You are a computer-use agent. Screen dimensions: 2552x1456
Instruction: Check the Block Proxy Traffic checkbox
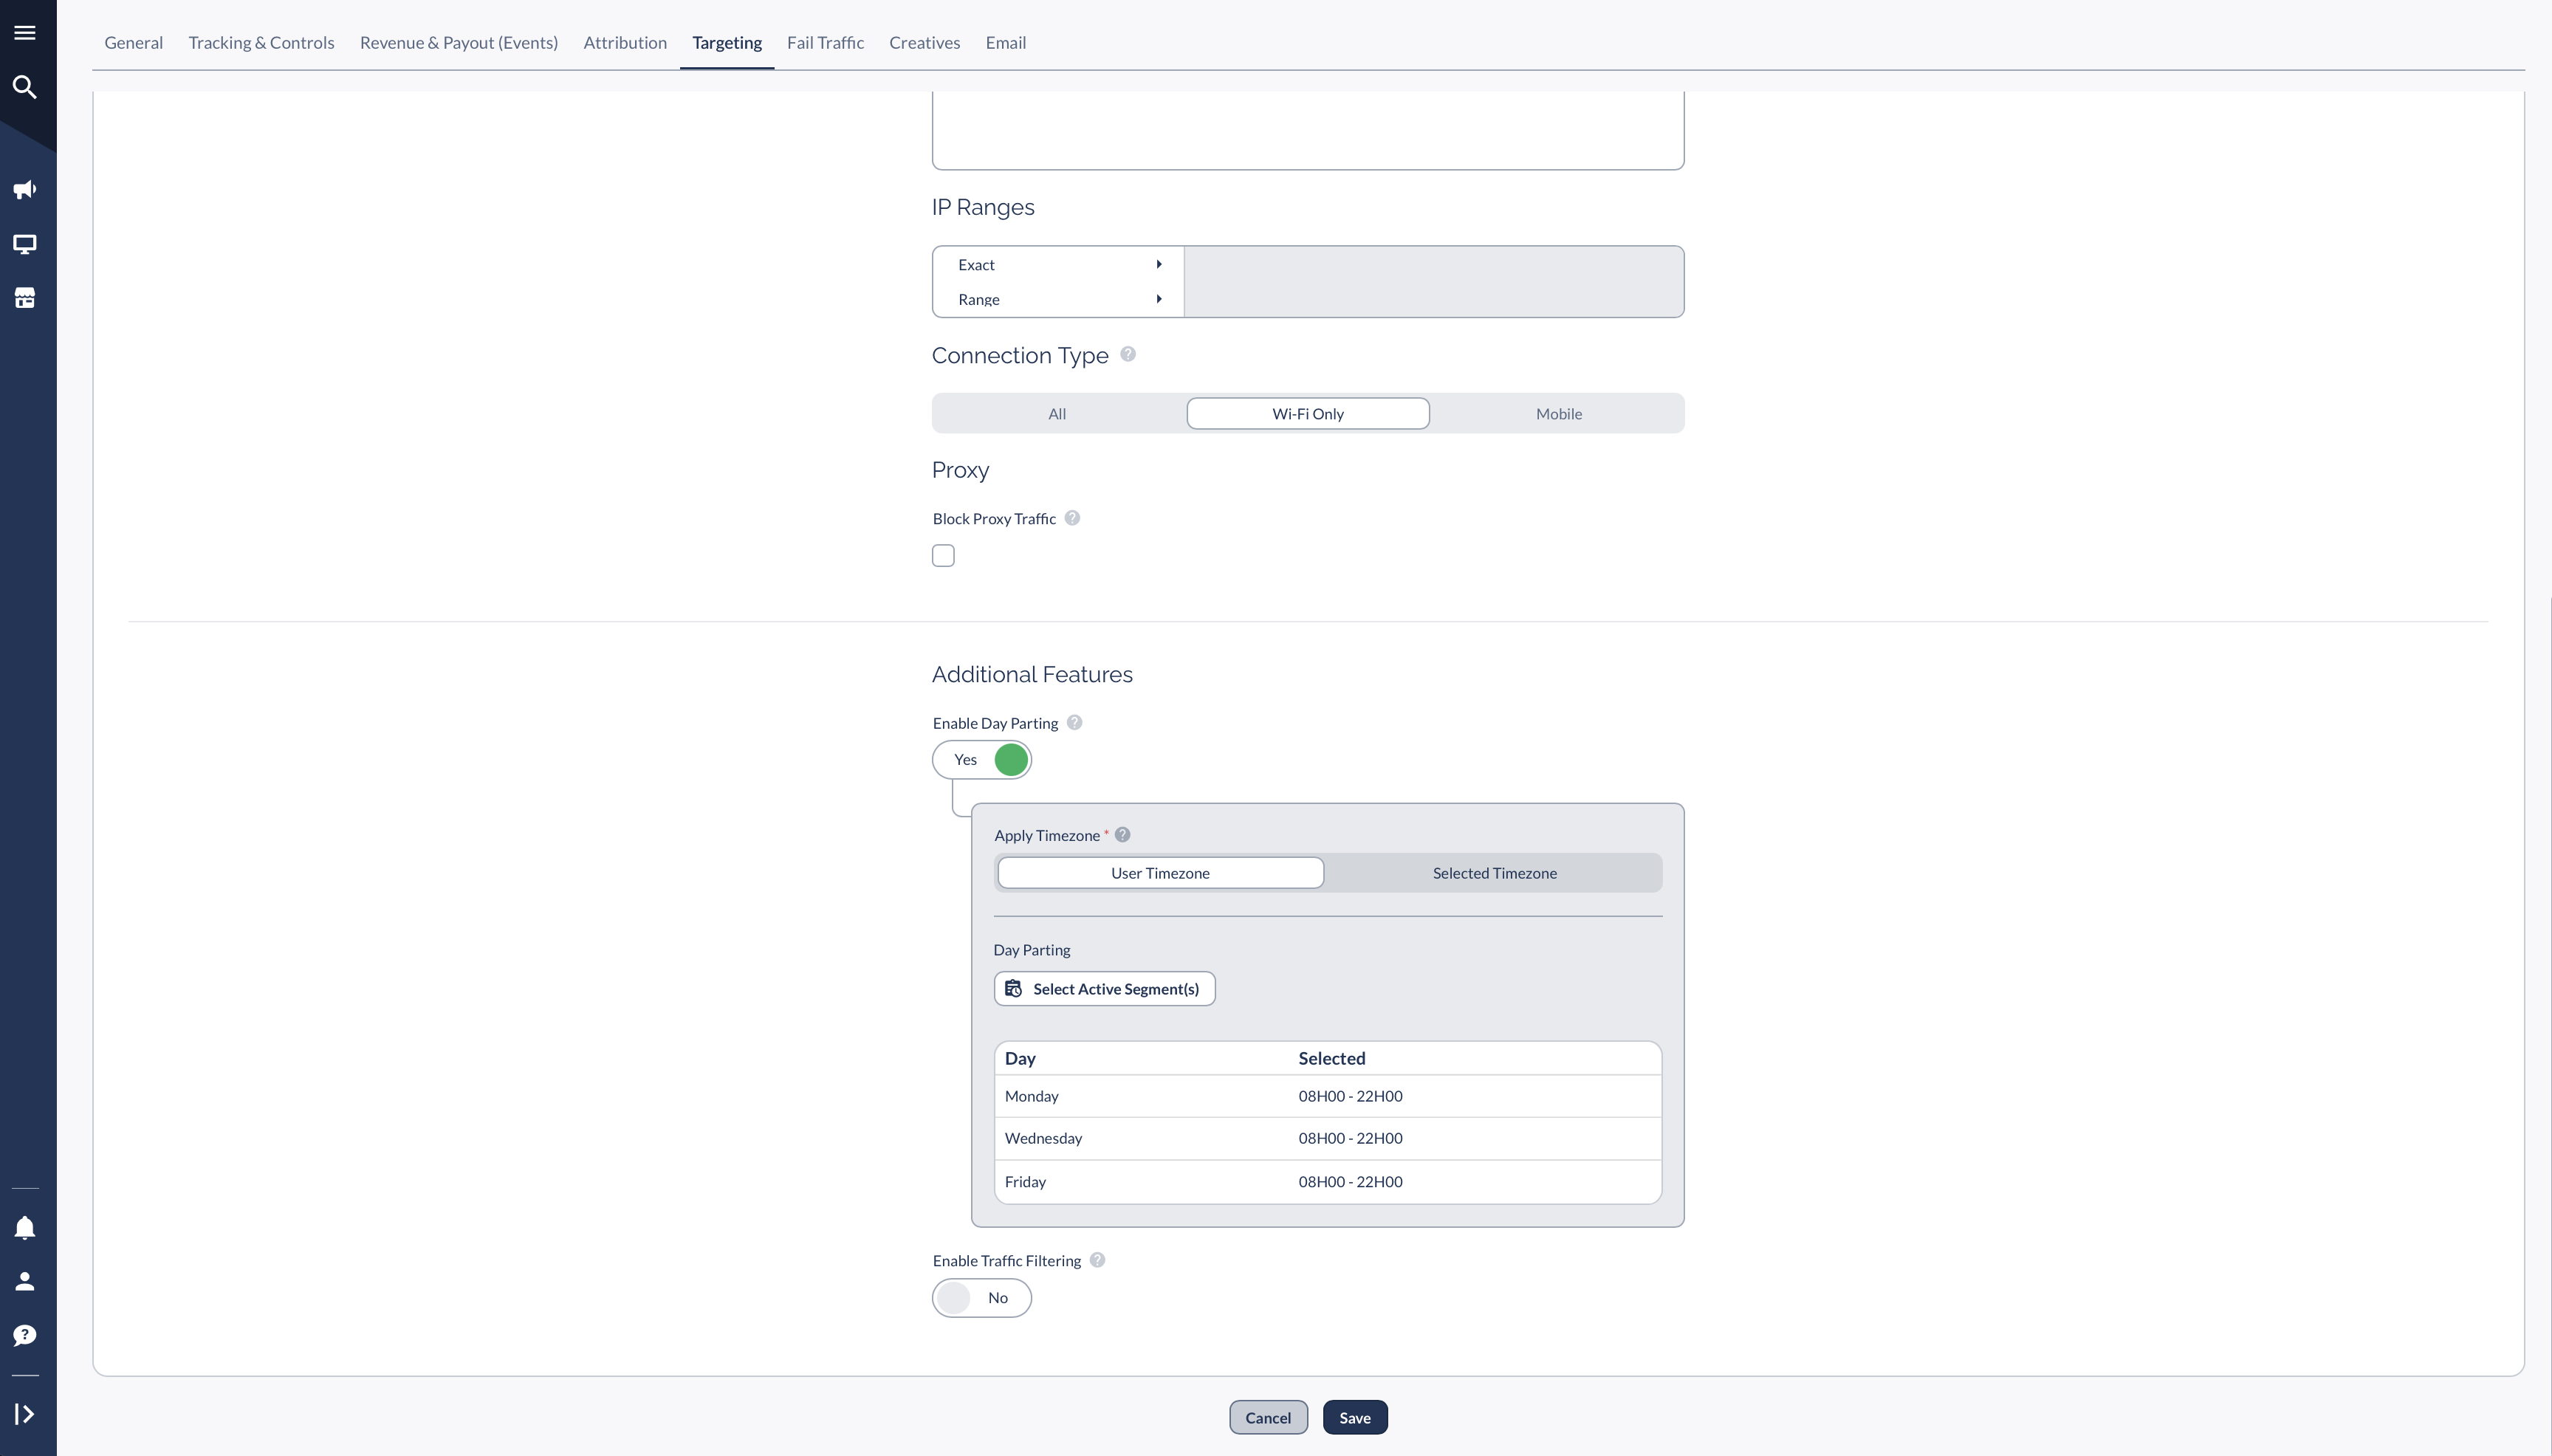943,556
